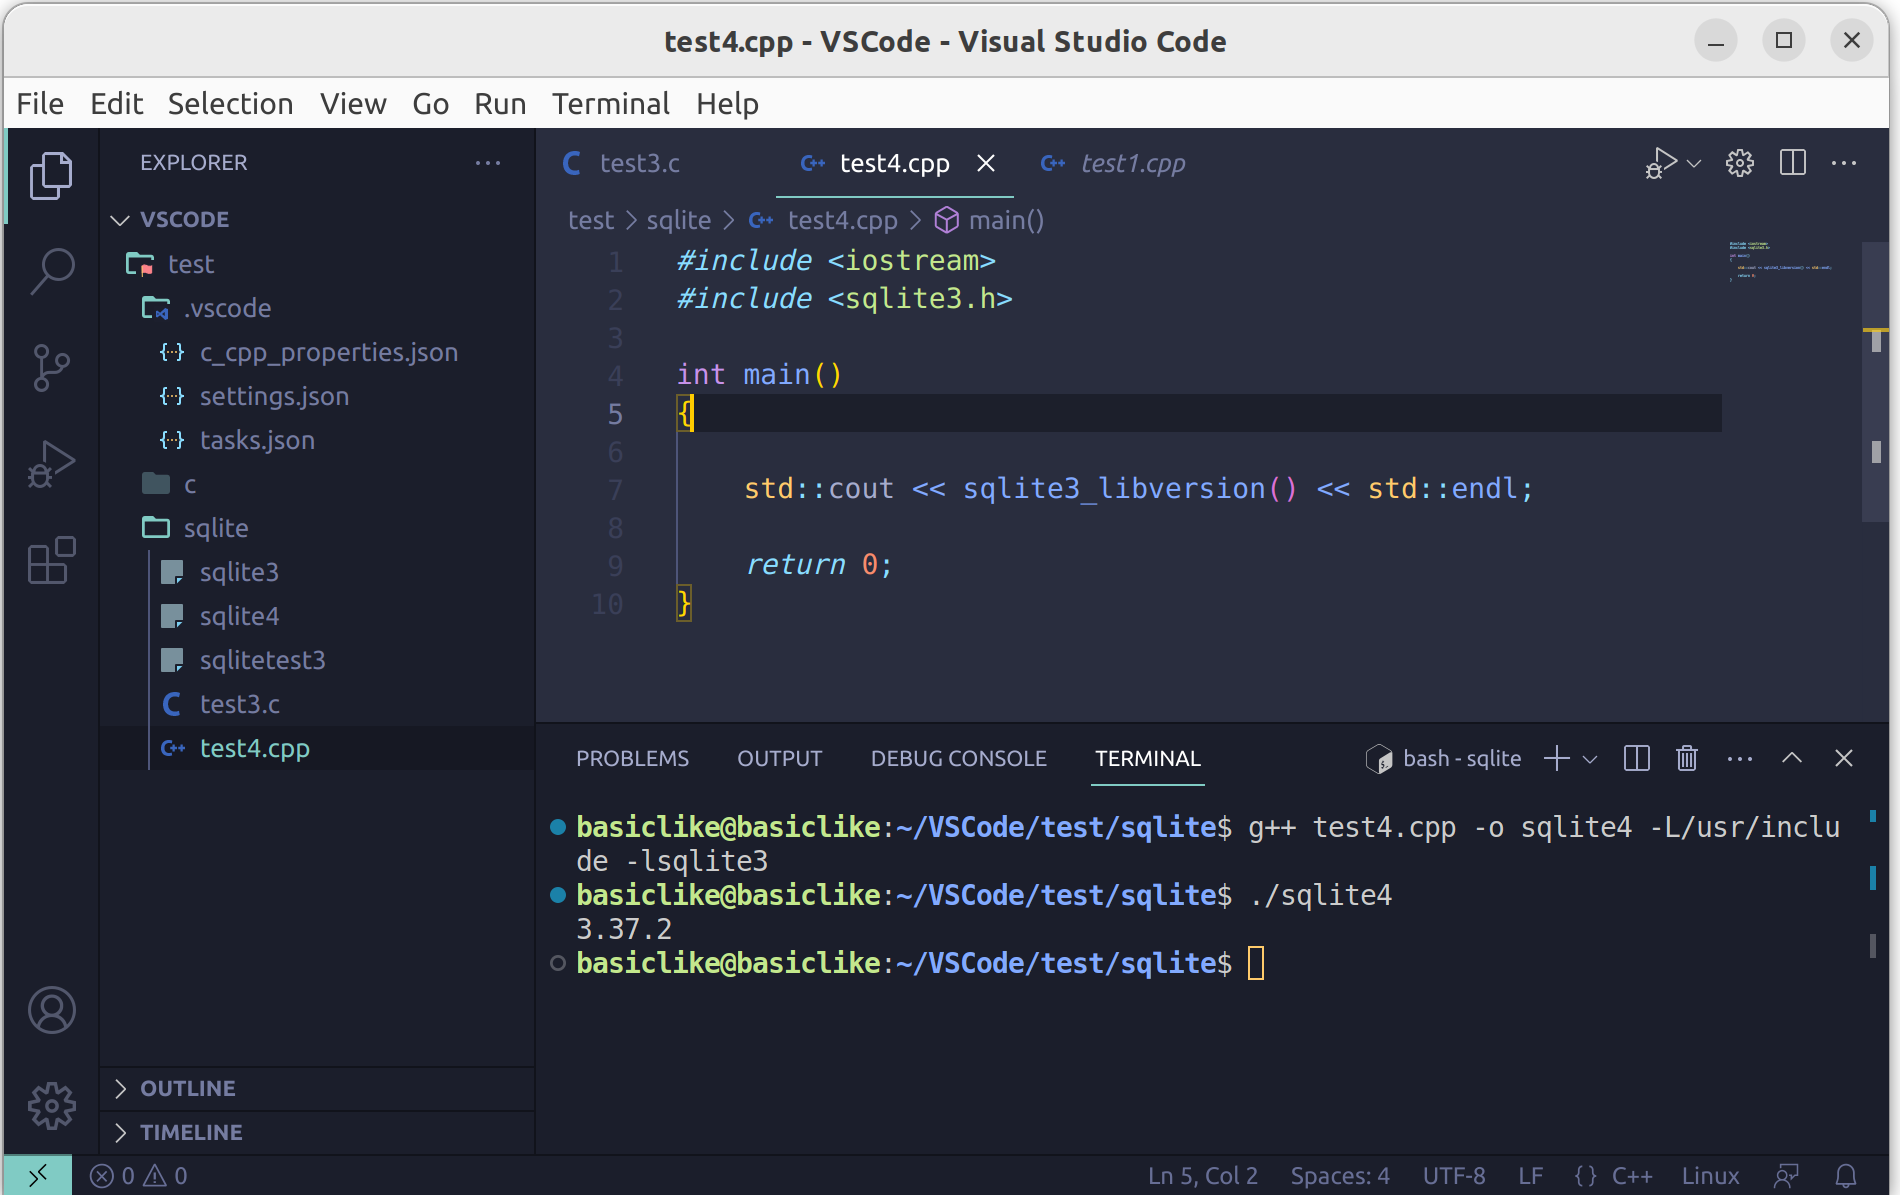
Task: Open terminal panel more actions
Action: pyautogui.click(x=1740, y=759)
